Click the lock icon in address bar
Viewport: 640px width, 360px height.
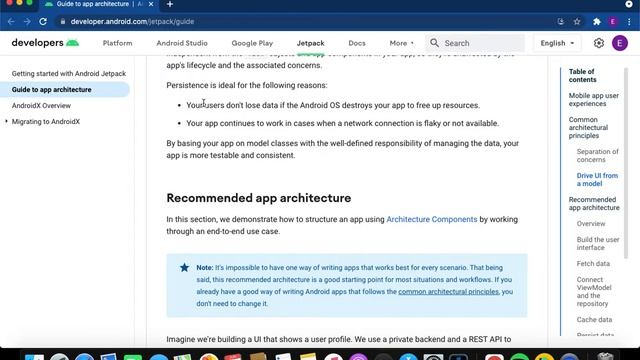[62, 22]
